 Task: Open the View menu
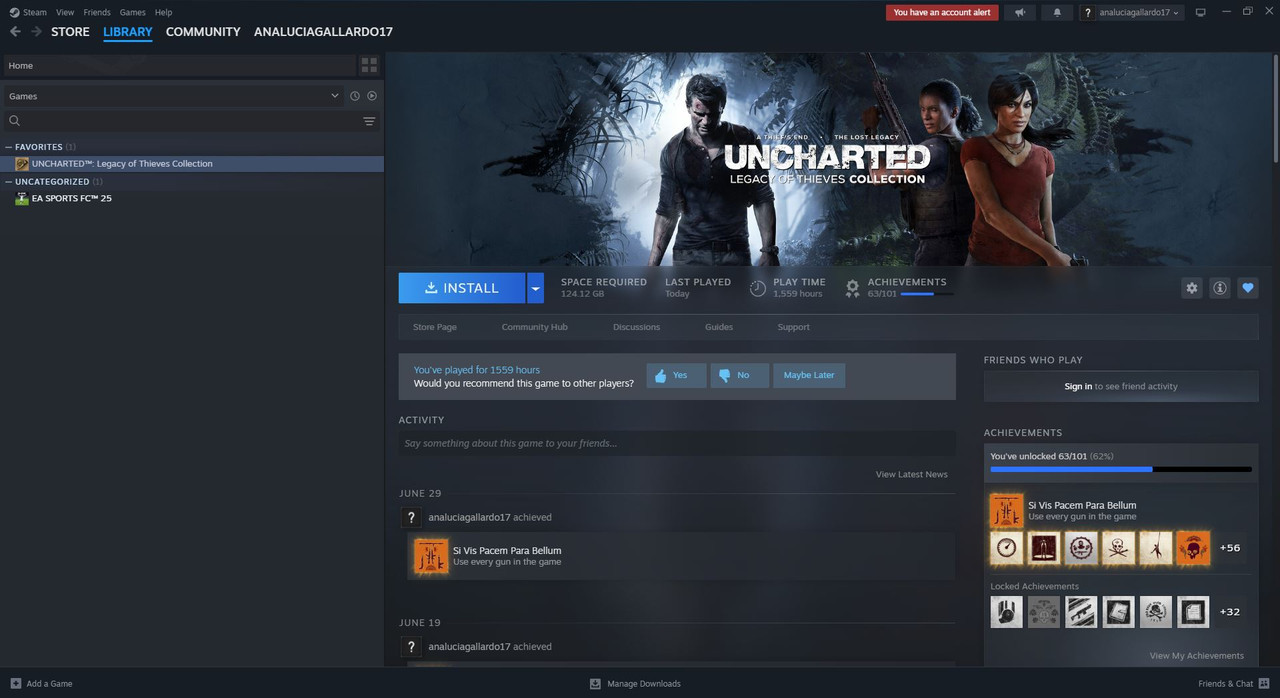coord(65,12)
